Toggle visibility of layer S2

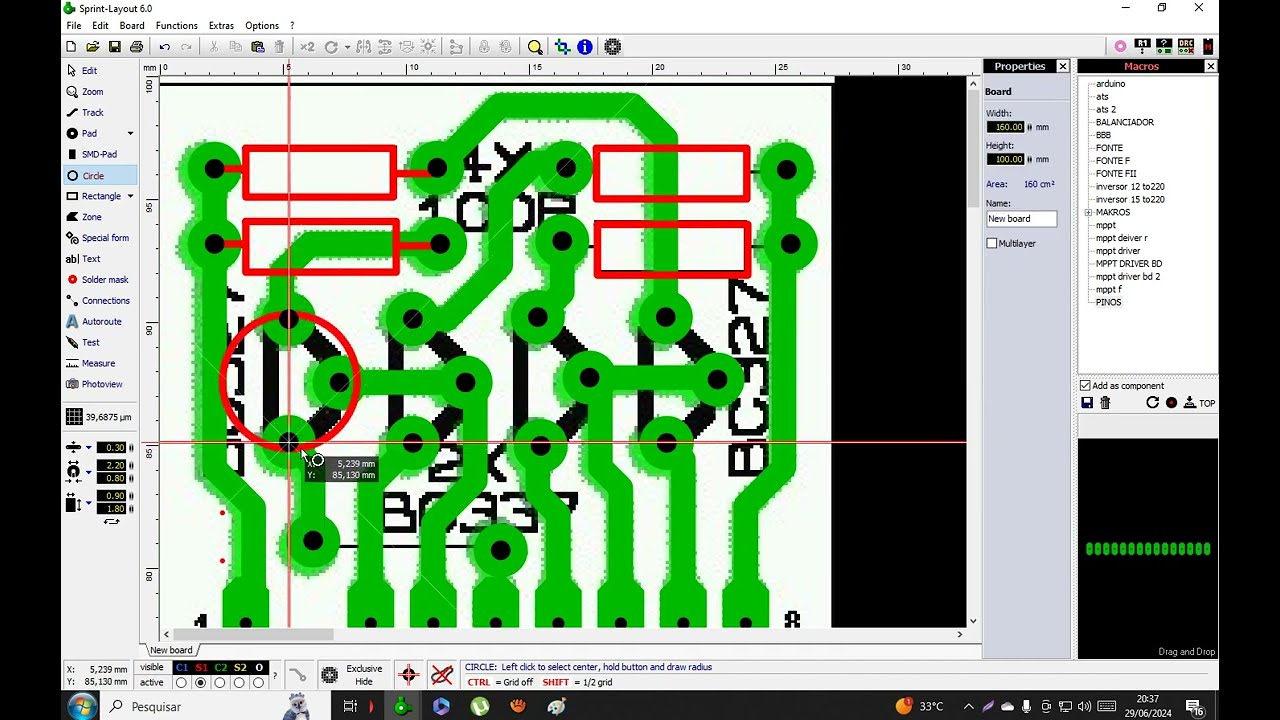coord(240,668)
